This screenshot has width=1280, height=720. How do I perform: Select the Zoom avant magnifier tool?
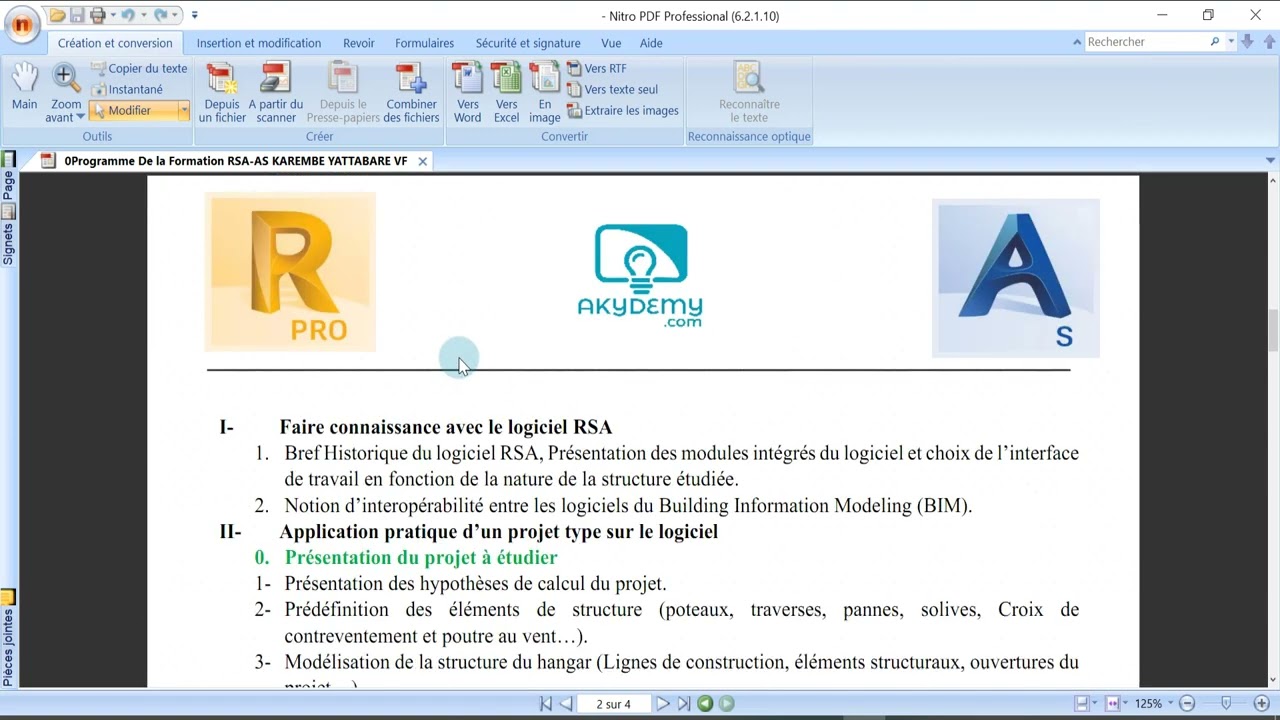pyautogui.click(x=66, y=93)
